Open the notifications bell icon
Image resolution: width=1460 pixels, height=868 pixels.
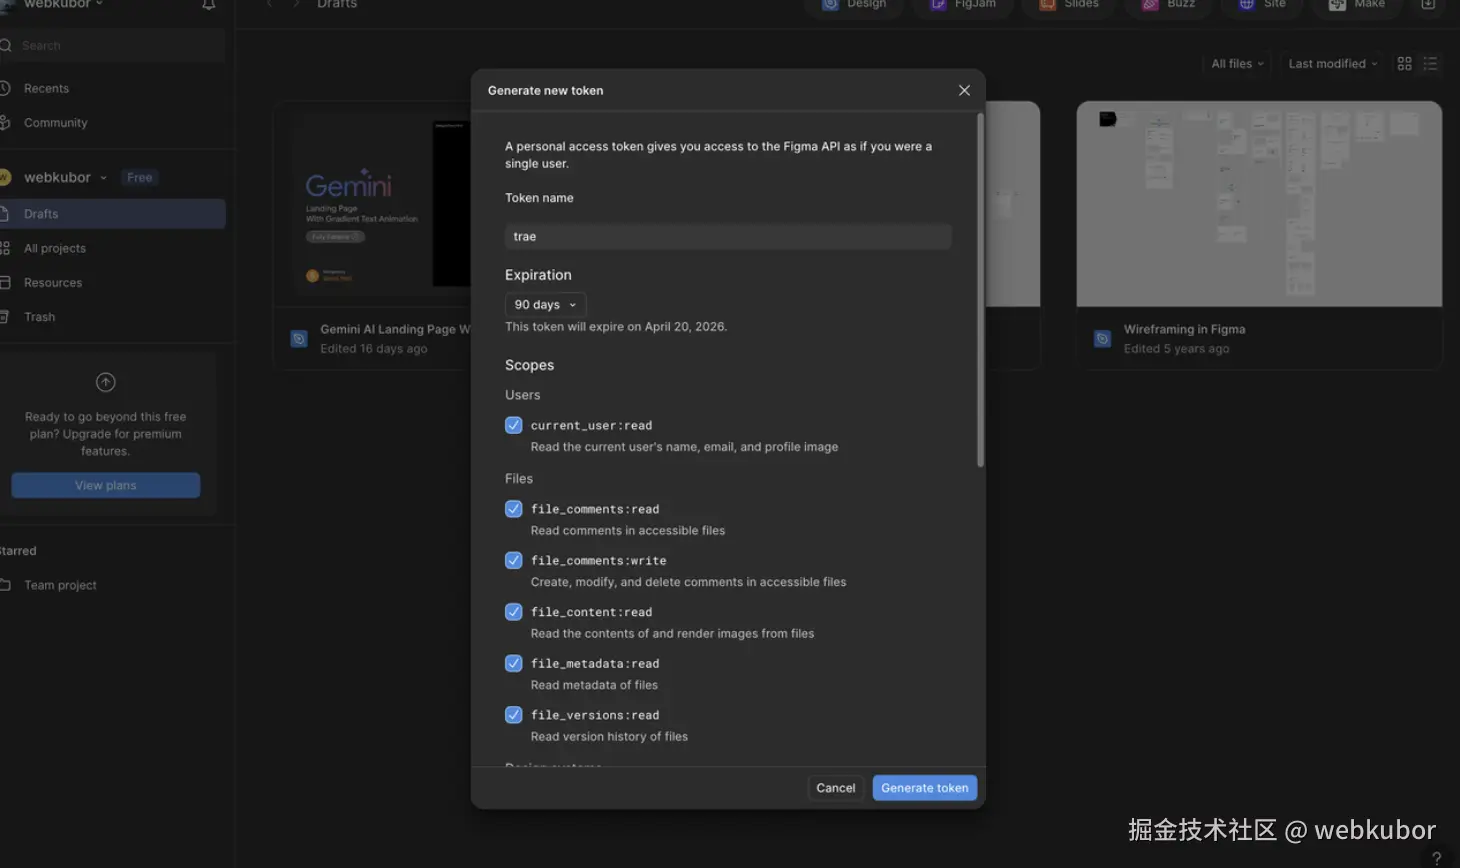[209, 5]
